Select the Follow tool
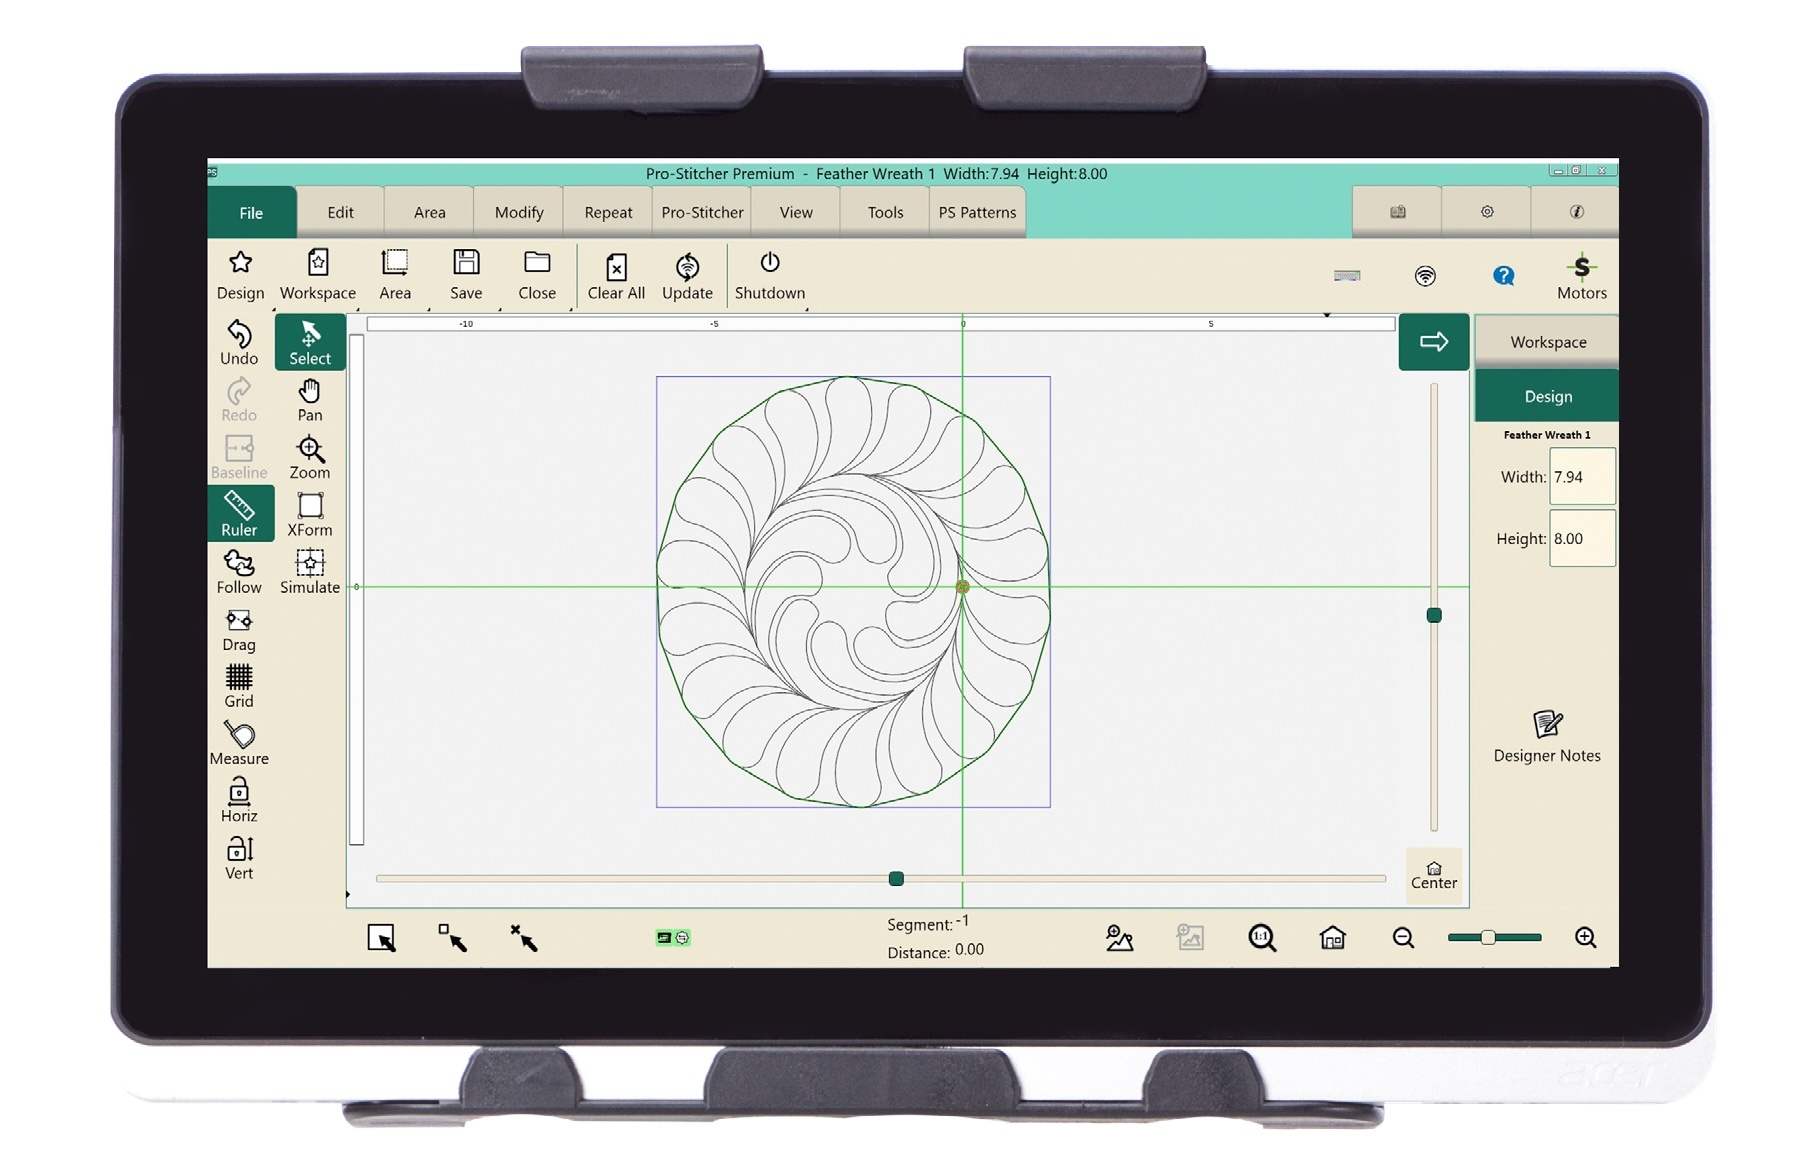 pos(239,571)
